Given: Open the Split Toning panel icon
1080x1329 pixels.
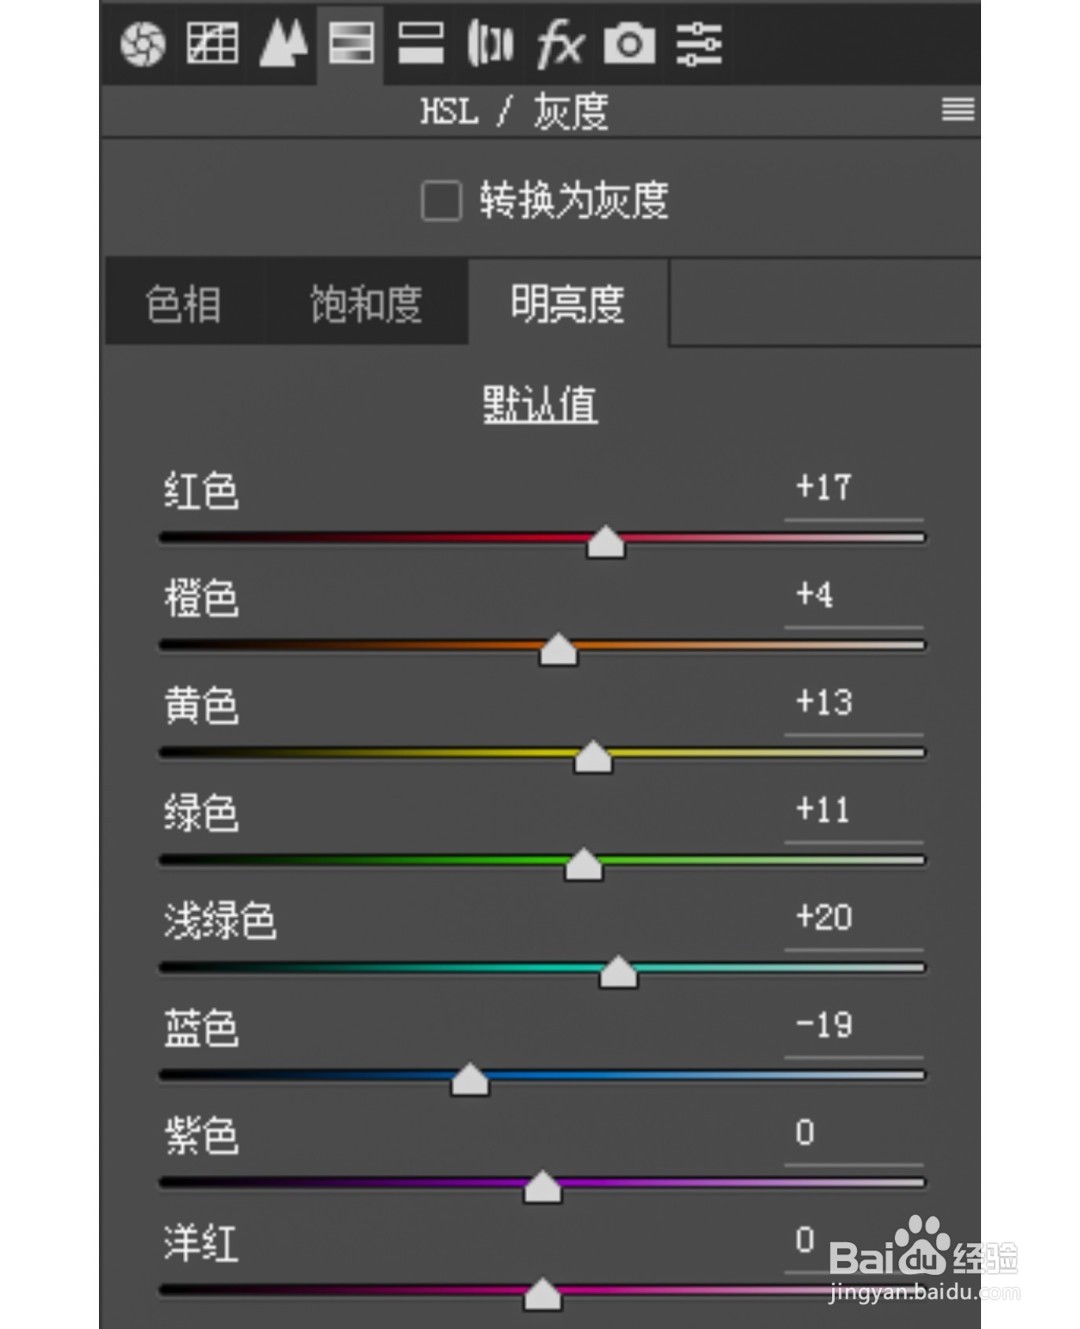Looking at the screenshot, I should 421,44.
